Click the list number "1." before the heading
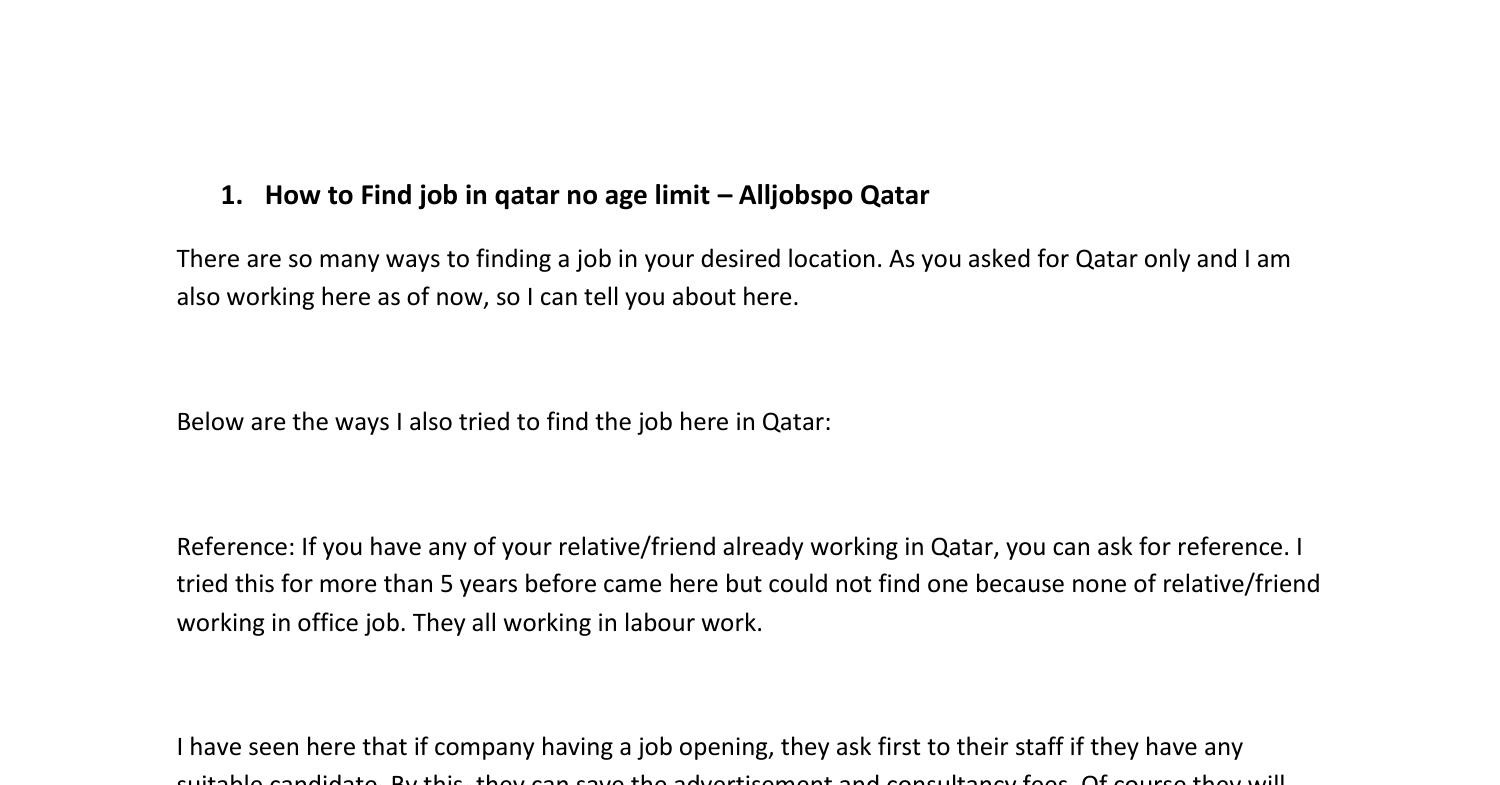 (x=231, y=195)
